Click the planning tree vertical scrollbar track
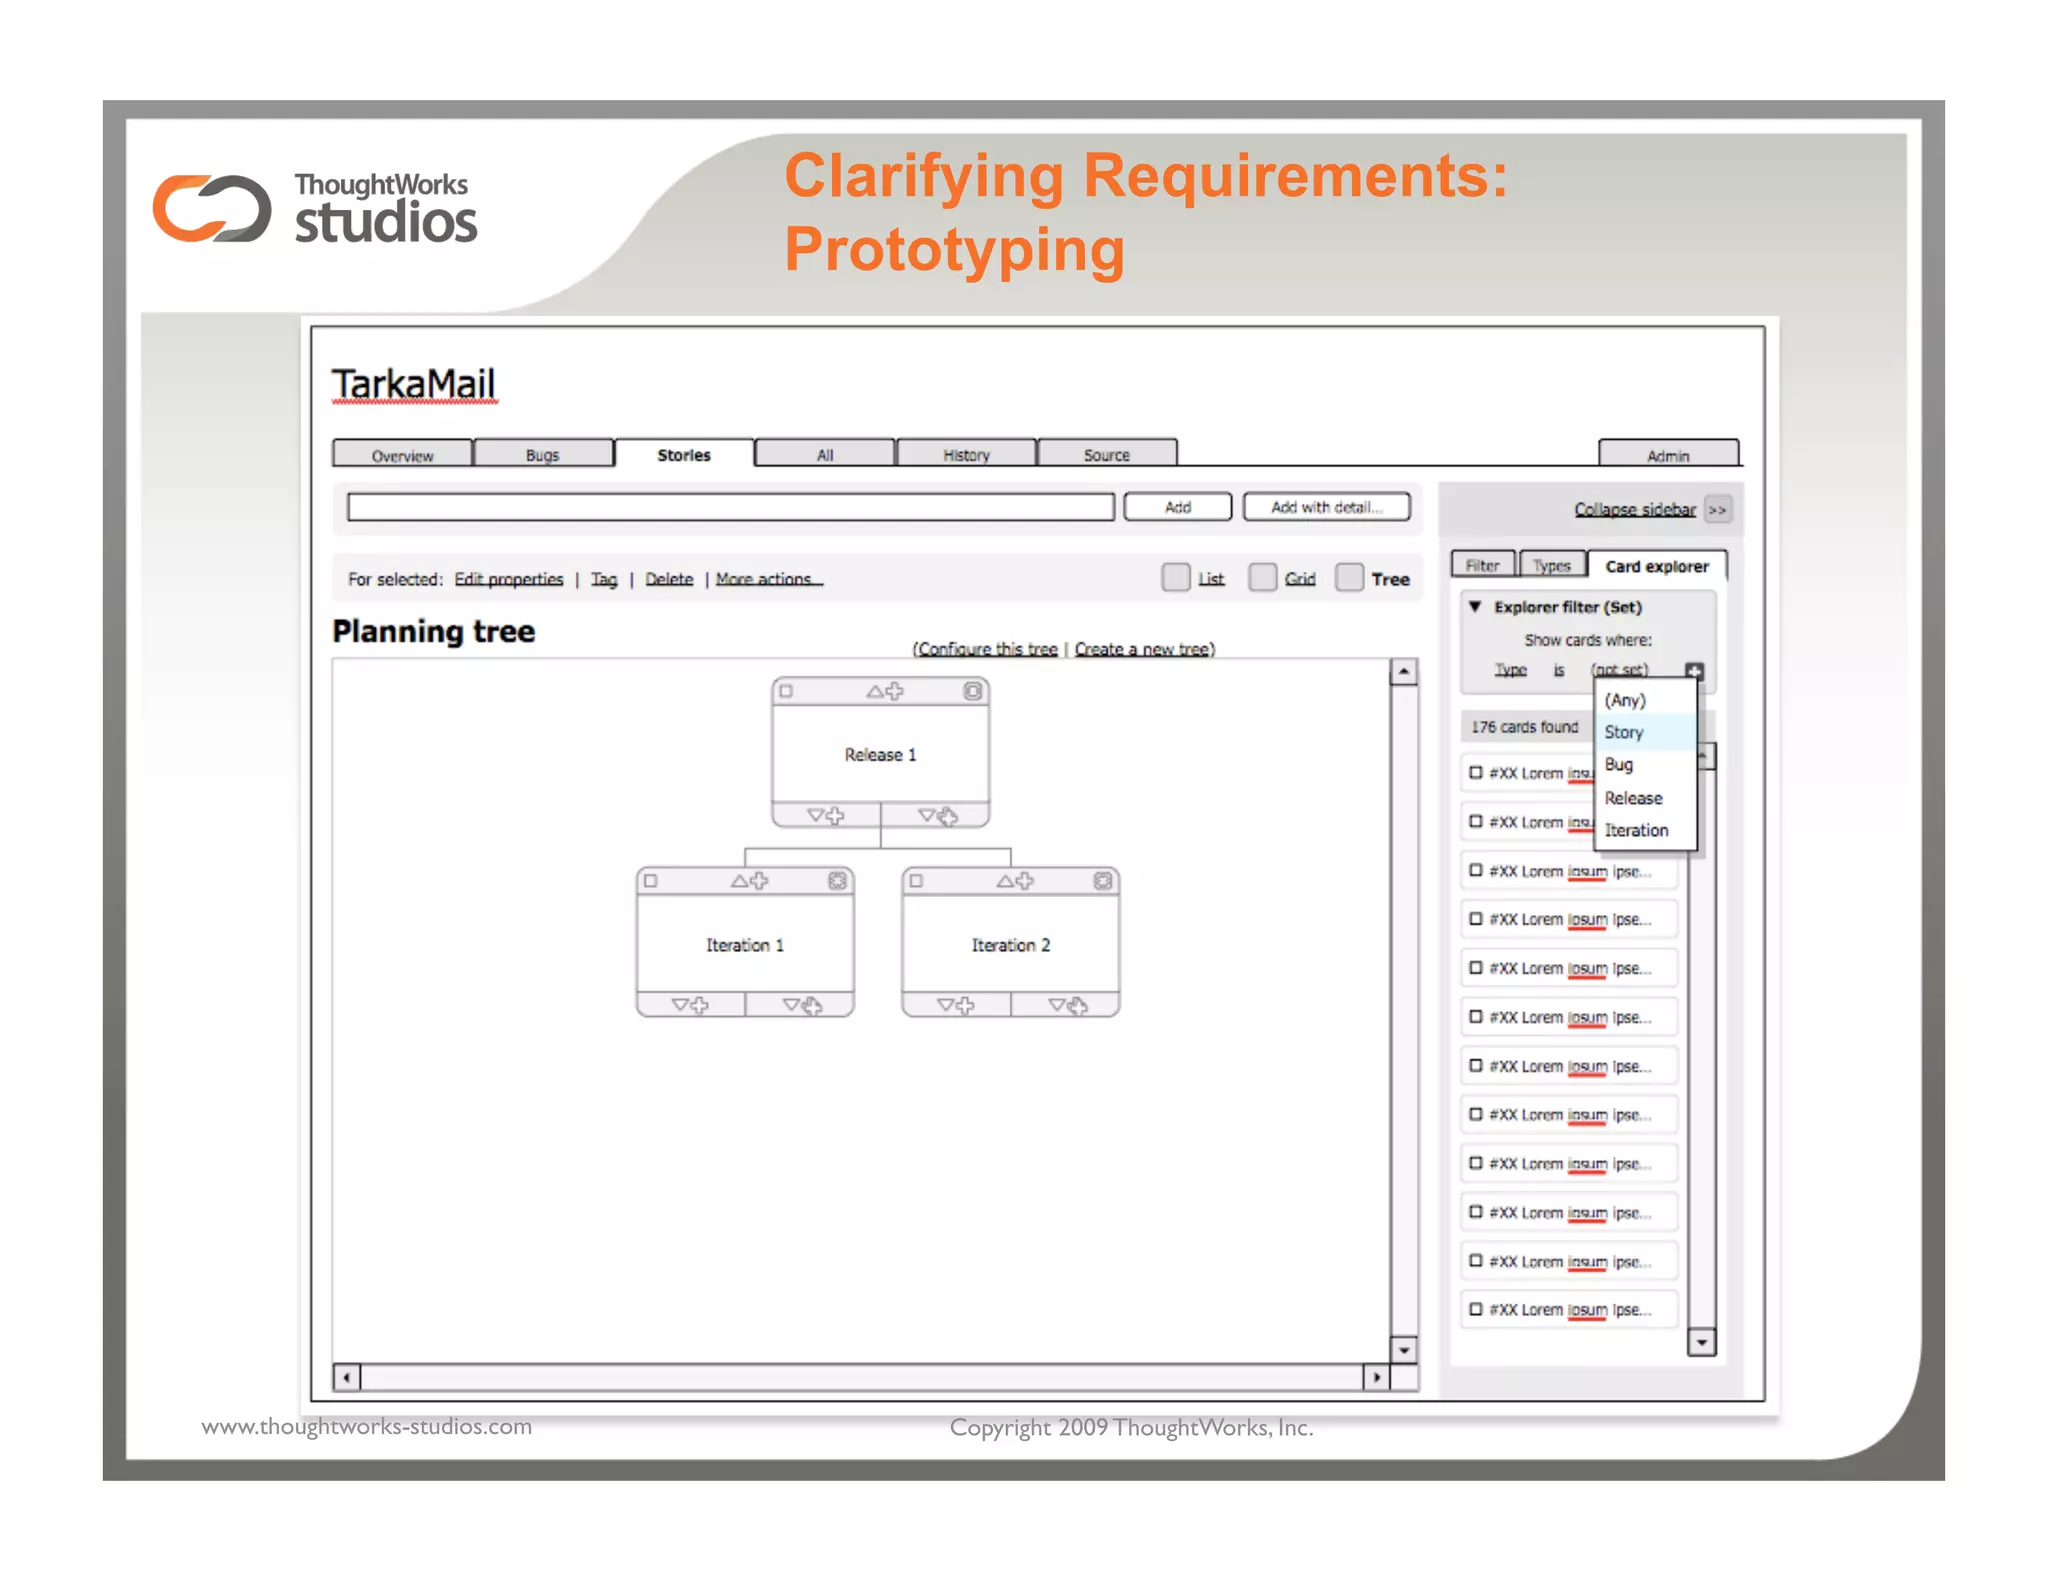 click(x=1404, y=1011)
